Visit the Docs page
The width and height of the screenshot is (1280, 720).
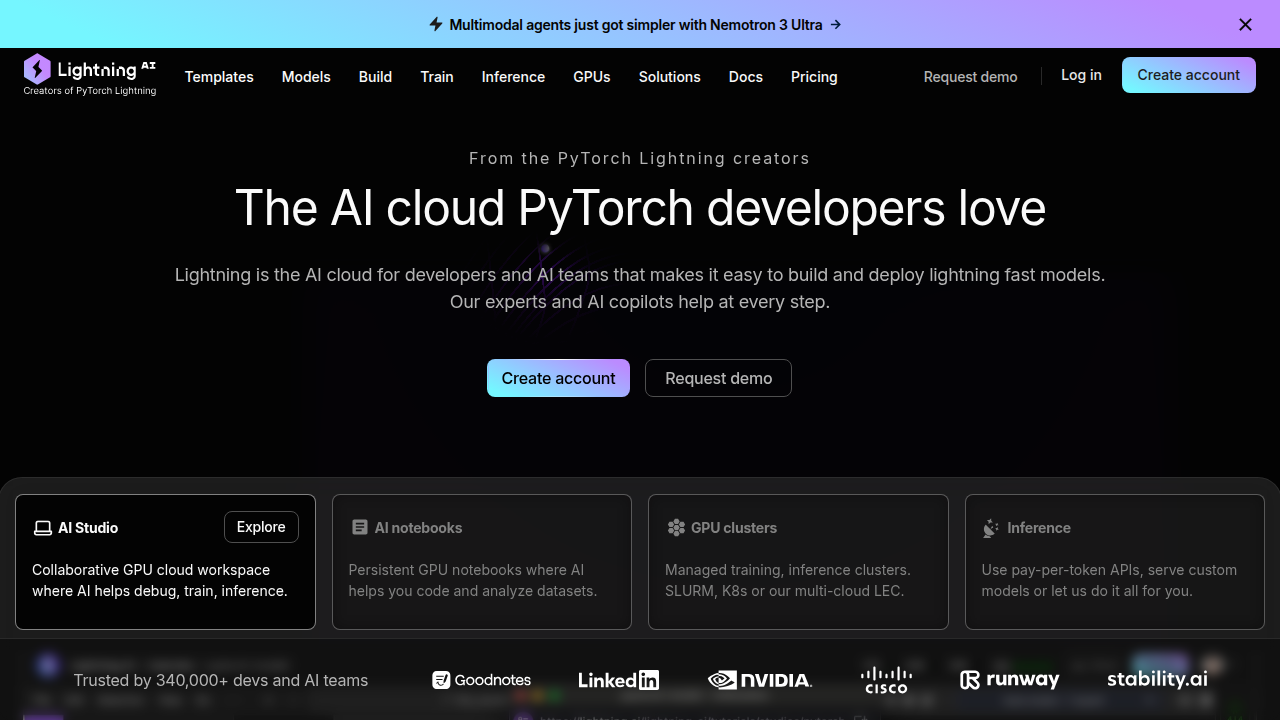click(x=746, y=77)
